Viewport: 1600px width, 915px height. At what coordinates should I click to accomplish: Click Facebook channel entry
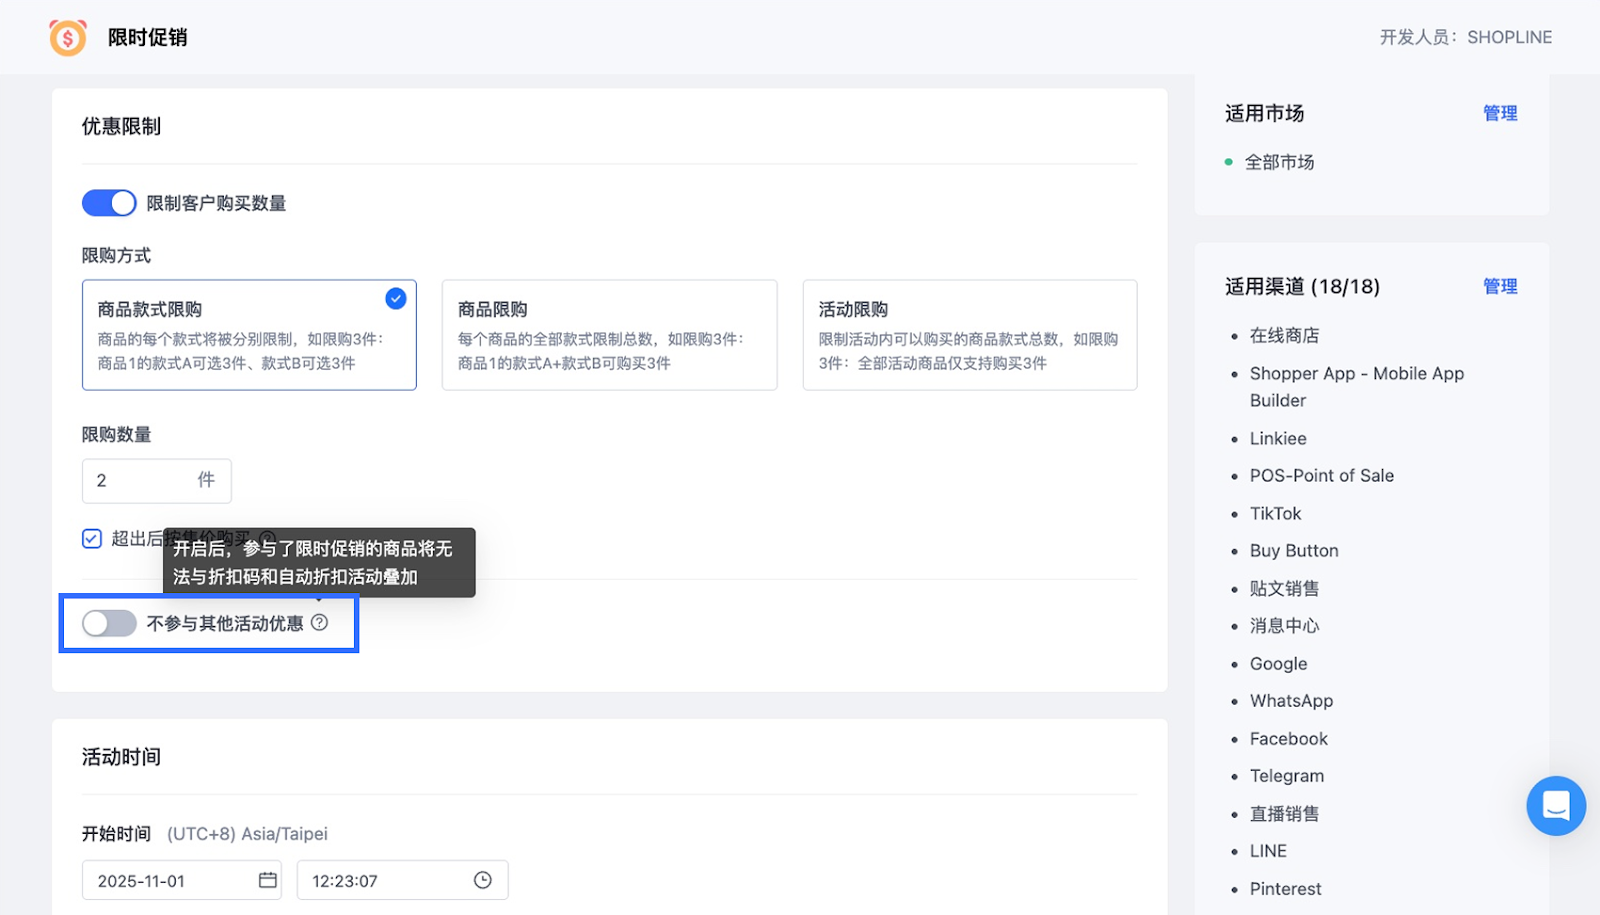tap(1289, 738)
